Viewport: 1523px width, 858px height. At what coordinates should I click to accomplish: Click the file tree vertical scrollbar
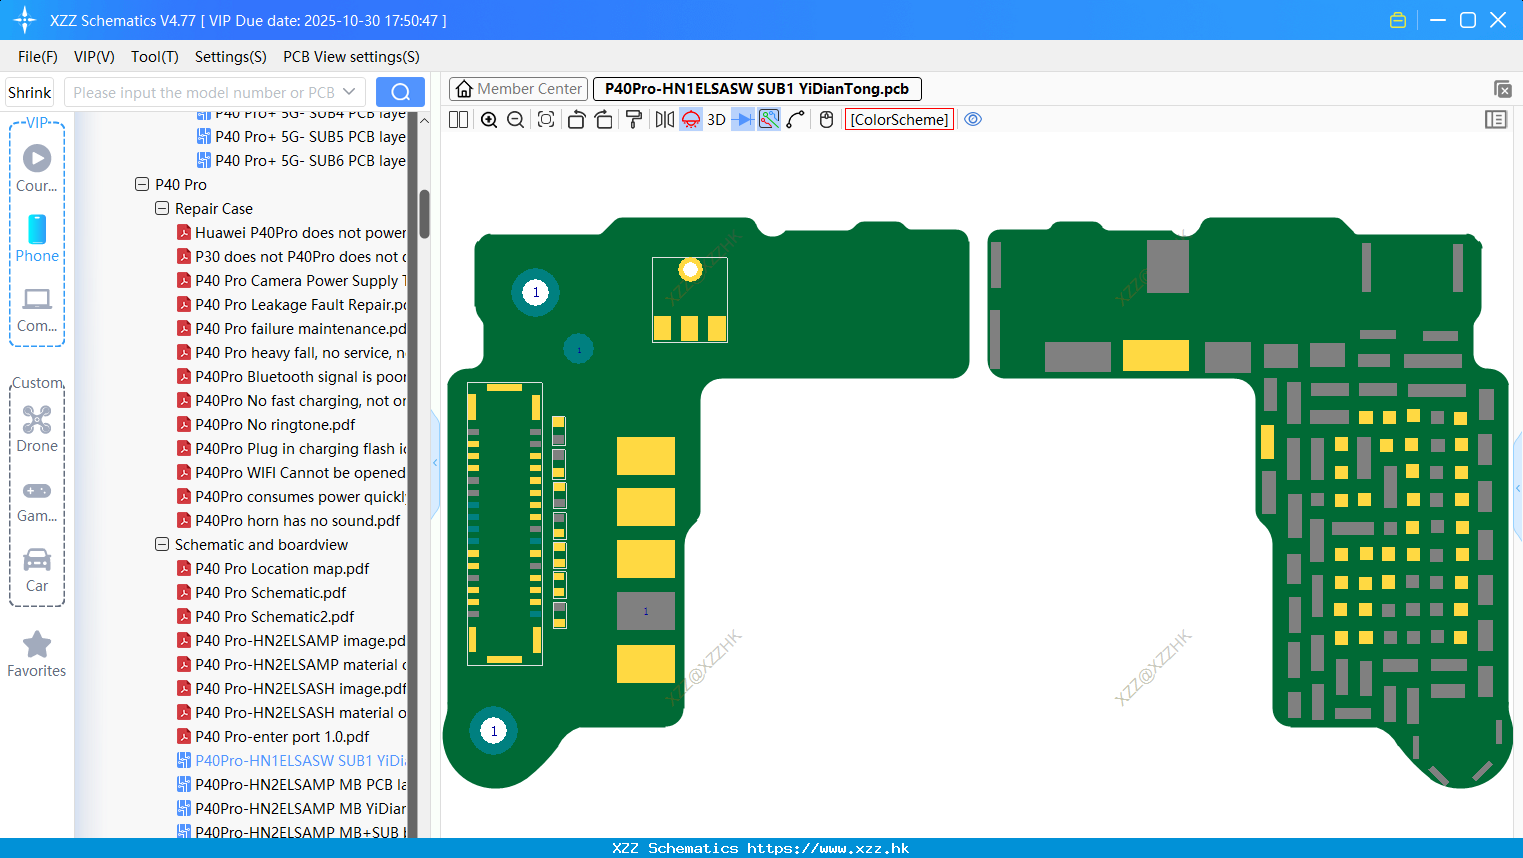coord(424,214)
